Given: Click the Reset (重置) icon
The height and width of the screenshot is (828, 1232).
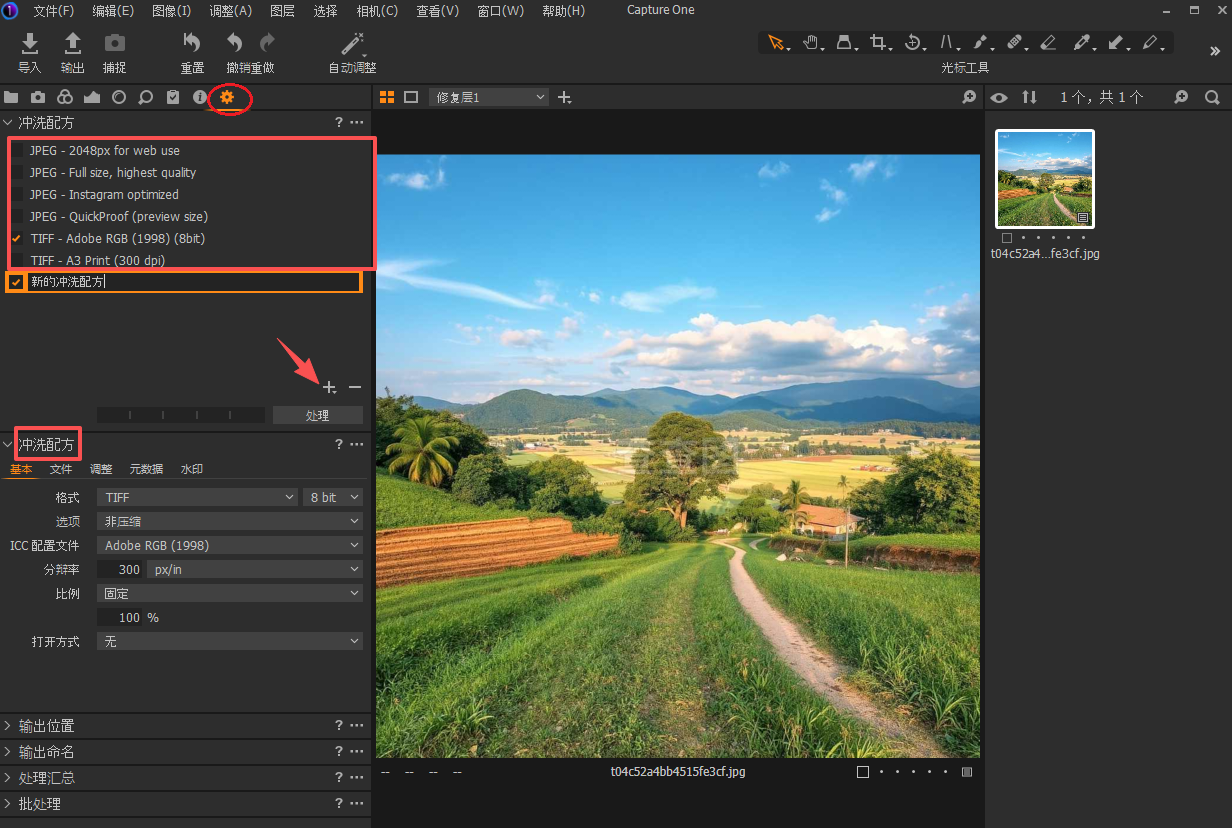Looking at the screenshot, I should point(192,43).
